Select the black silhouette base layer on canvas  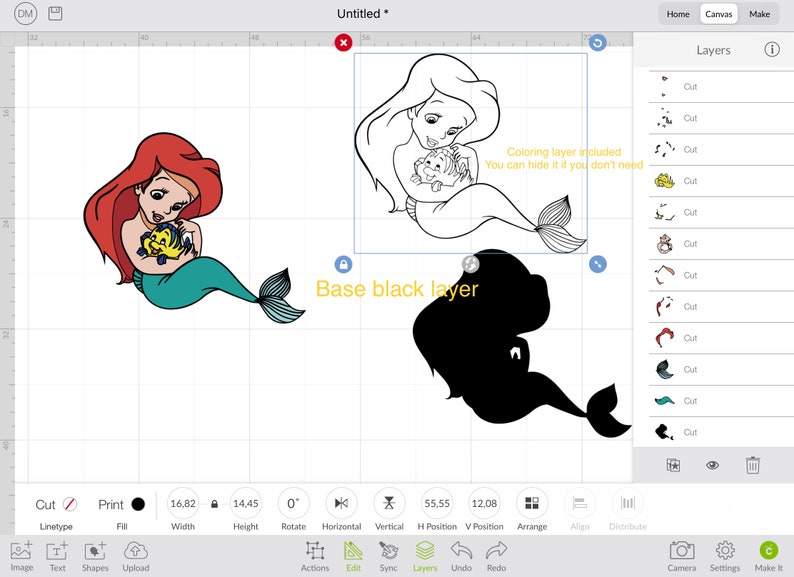point(522,343)
